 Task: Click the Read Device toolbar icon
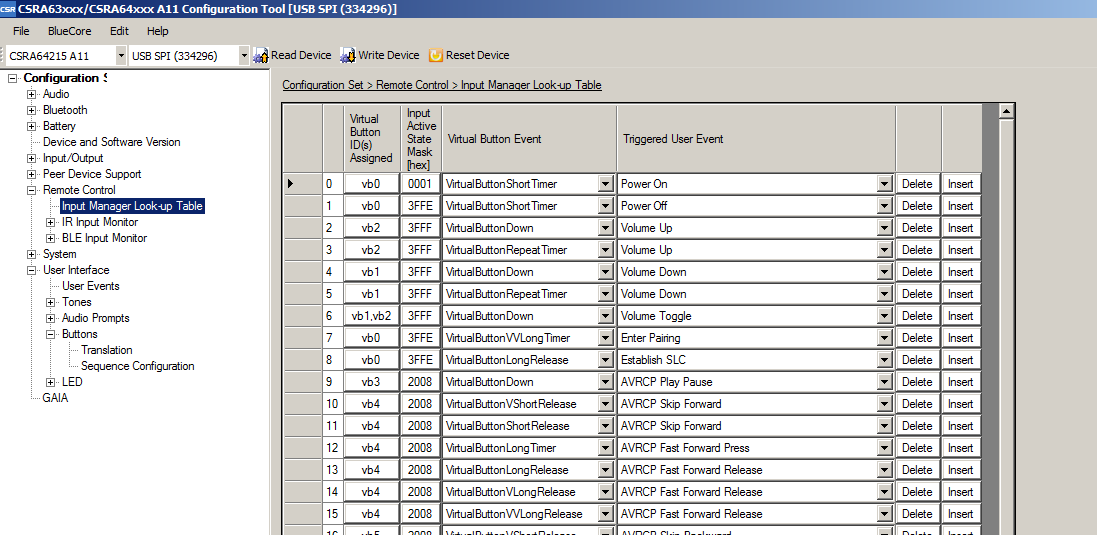[x=262, y=55]
